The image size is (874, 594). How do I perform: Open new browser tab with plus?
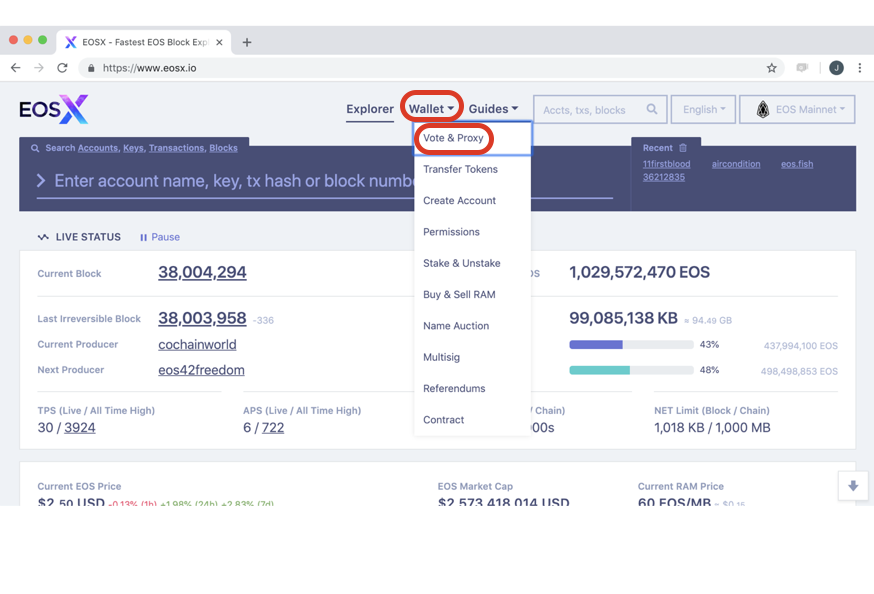click(x=247, y=42)
